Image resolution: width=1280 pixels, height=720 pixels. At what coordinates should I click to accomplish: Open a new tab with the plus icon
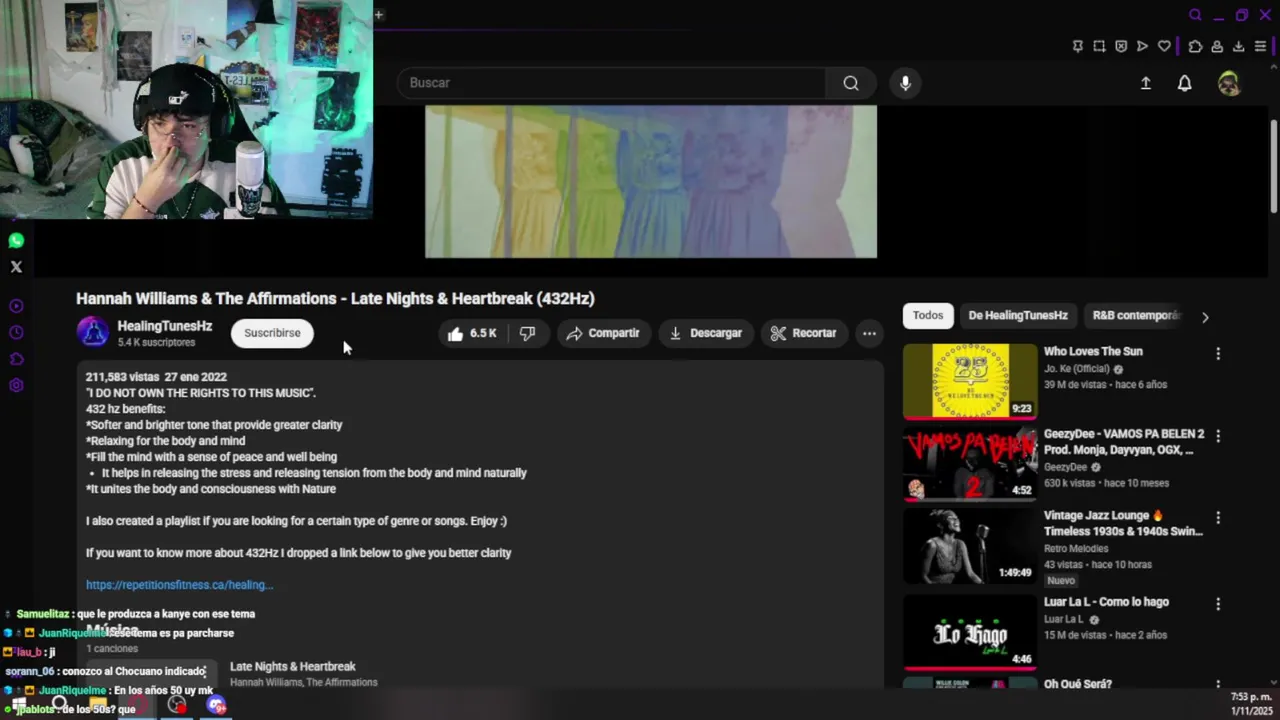[379, 14]
